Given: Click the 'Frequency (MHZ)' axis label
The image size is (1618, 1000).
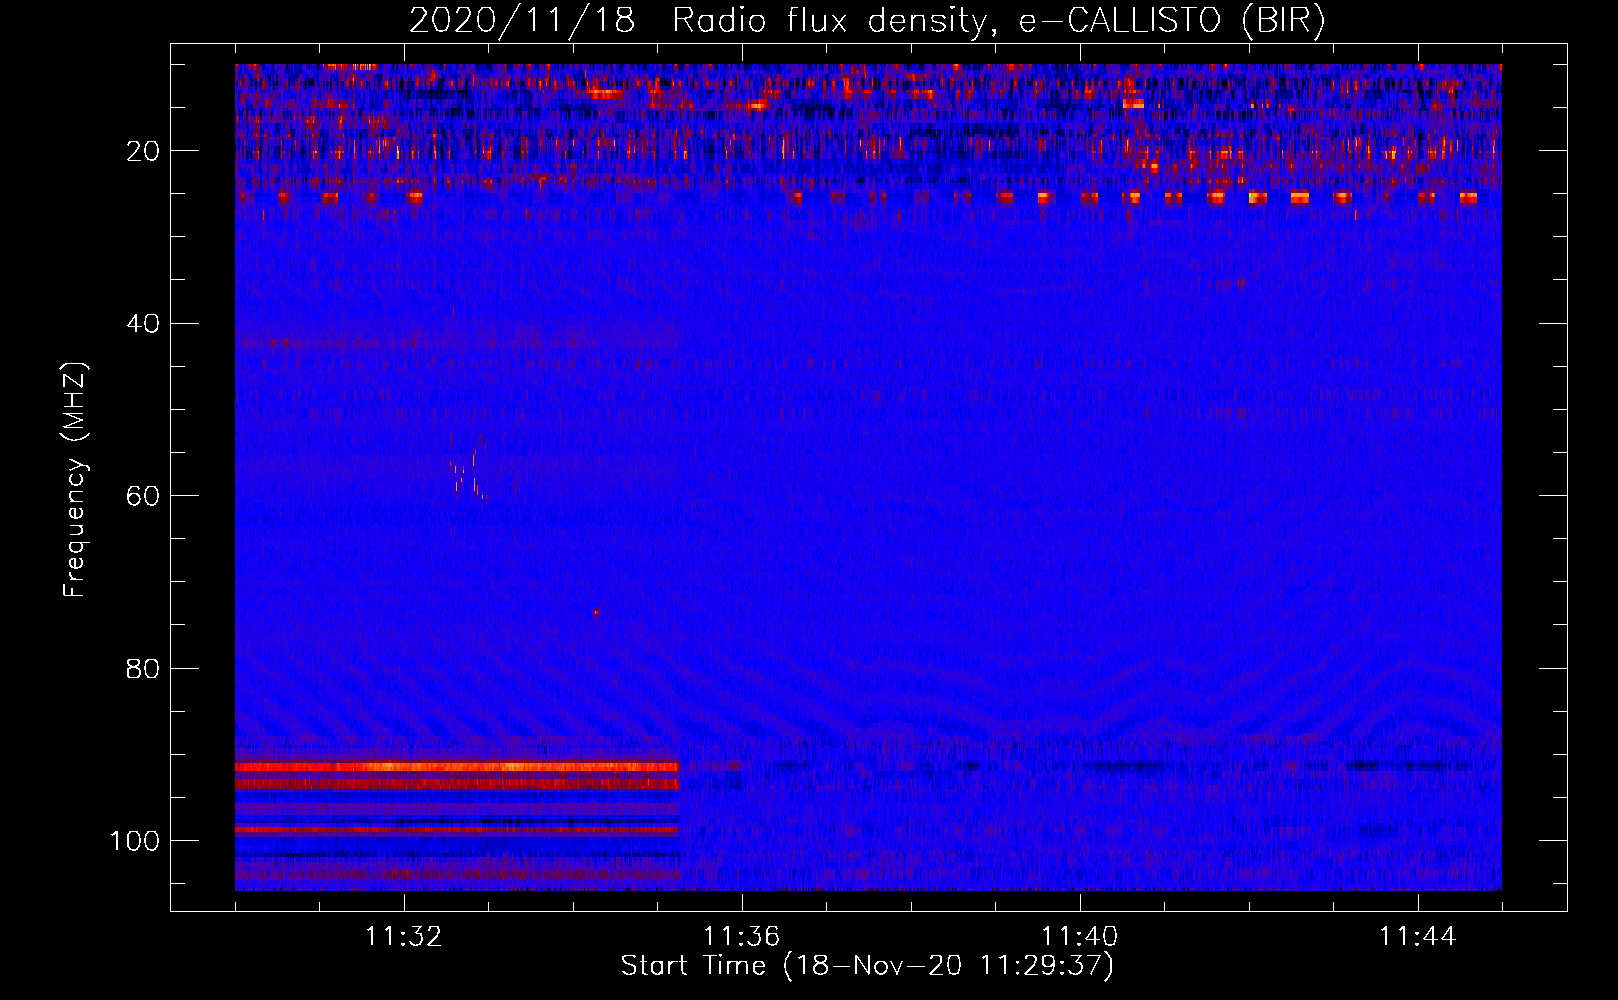Looking at the screenshot, I should click(75, 480).
